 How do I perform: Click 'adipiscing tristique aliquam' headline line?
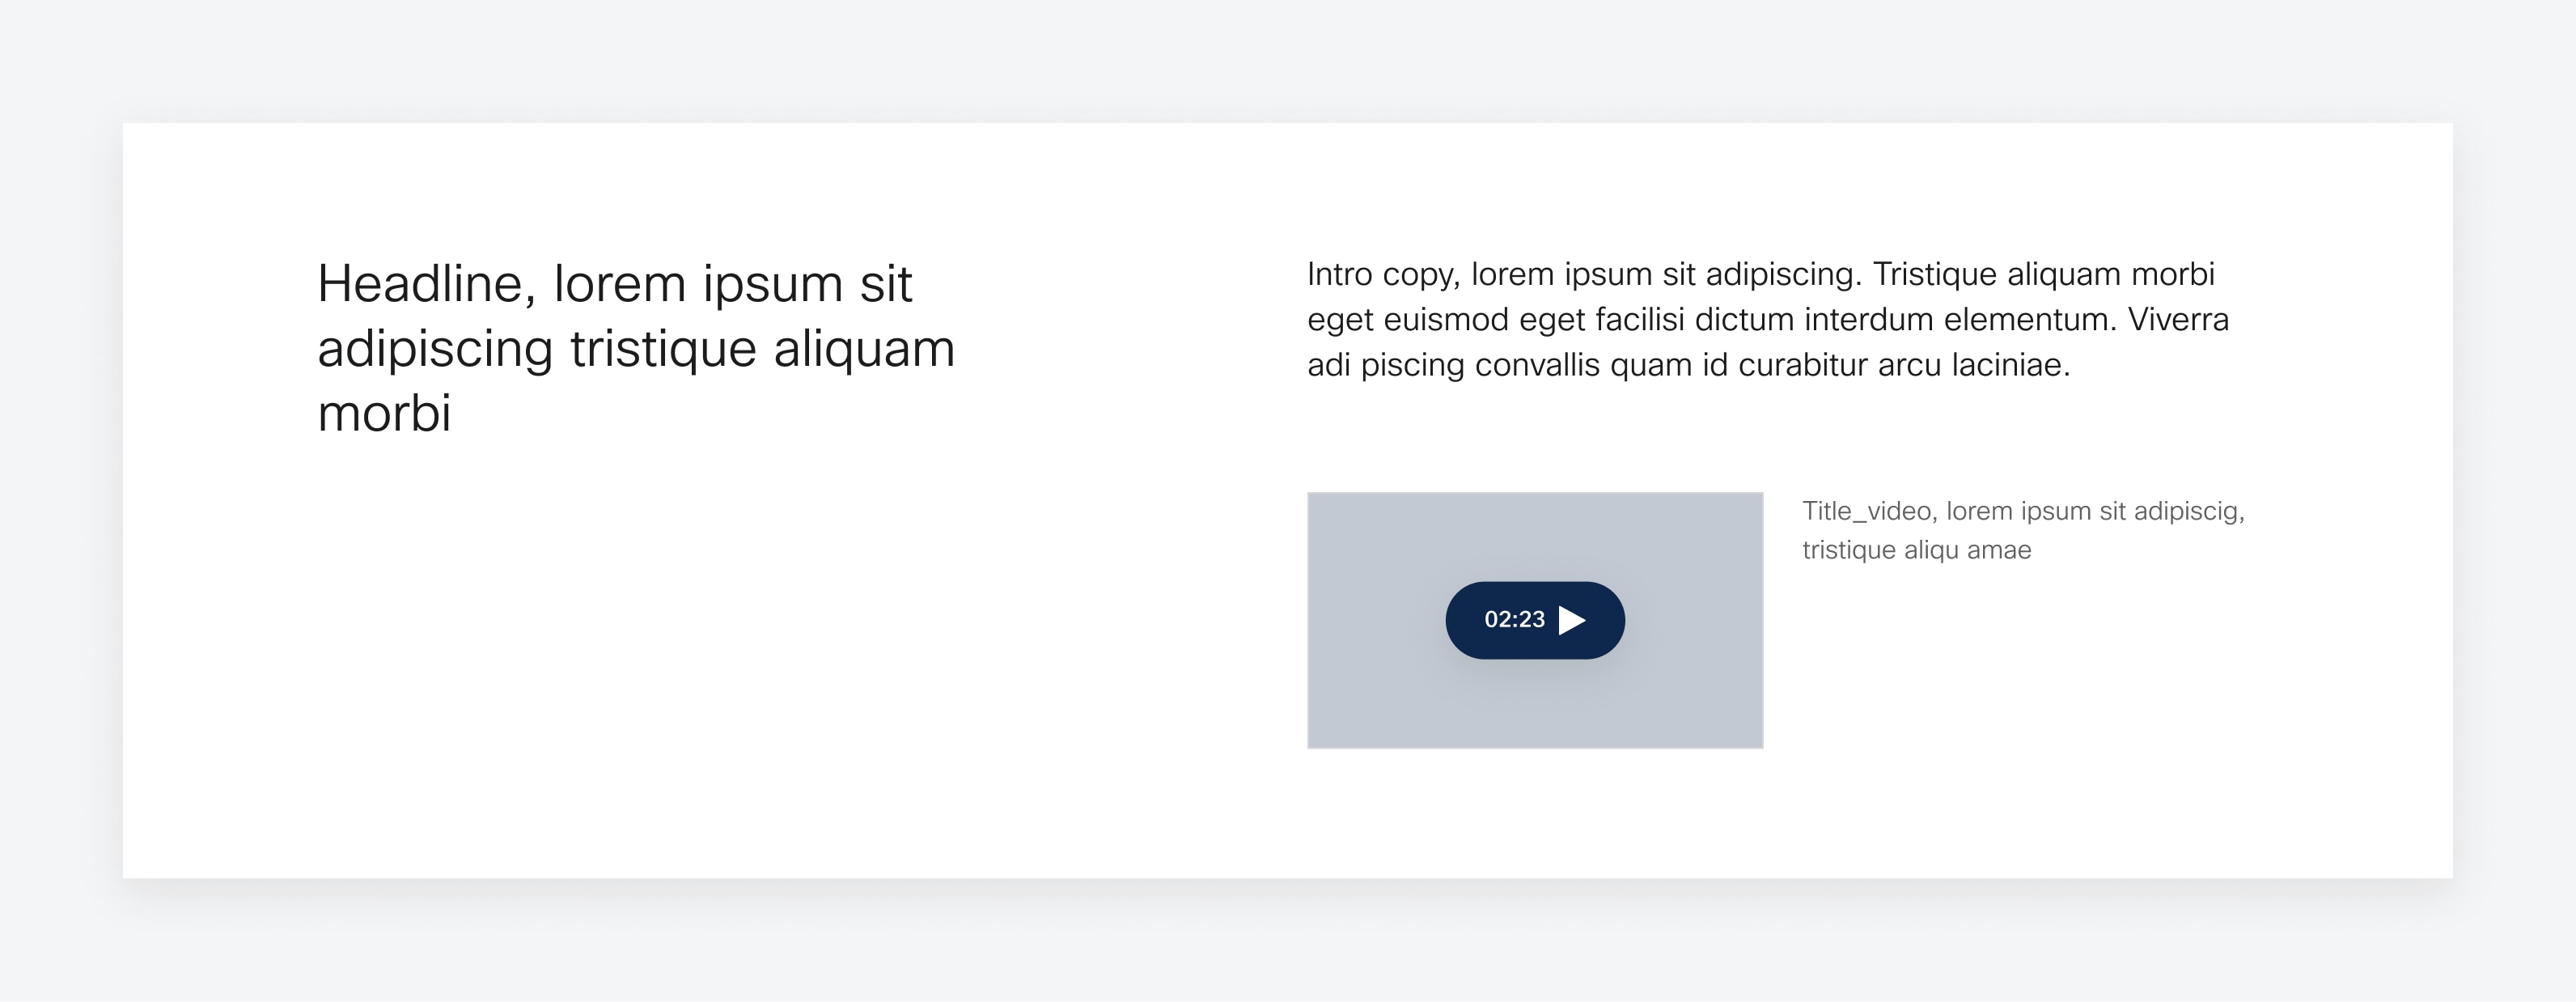pos(636,349)
